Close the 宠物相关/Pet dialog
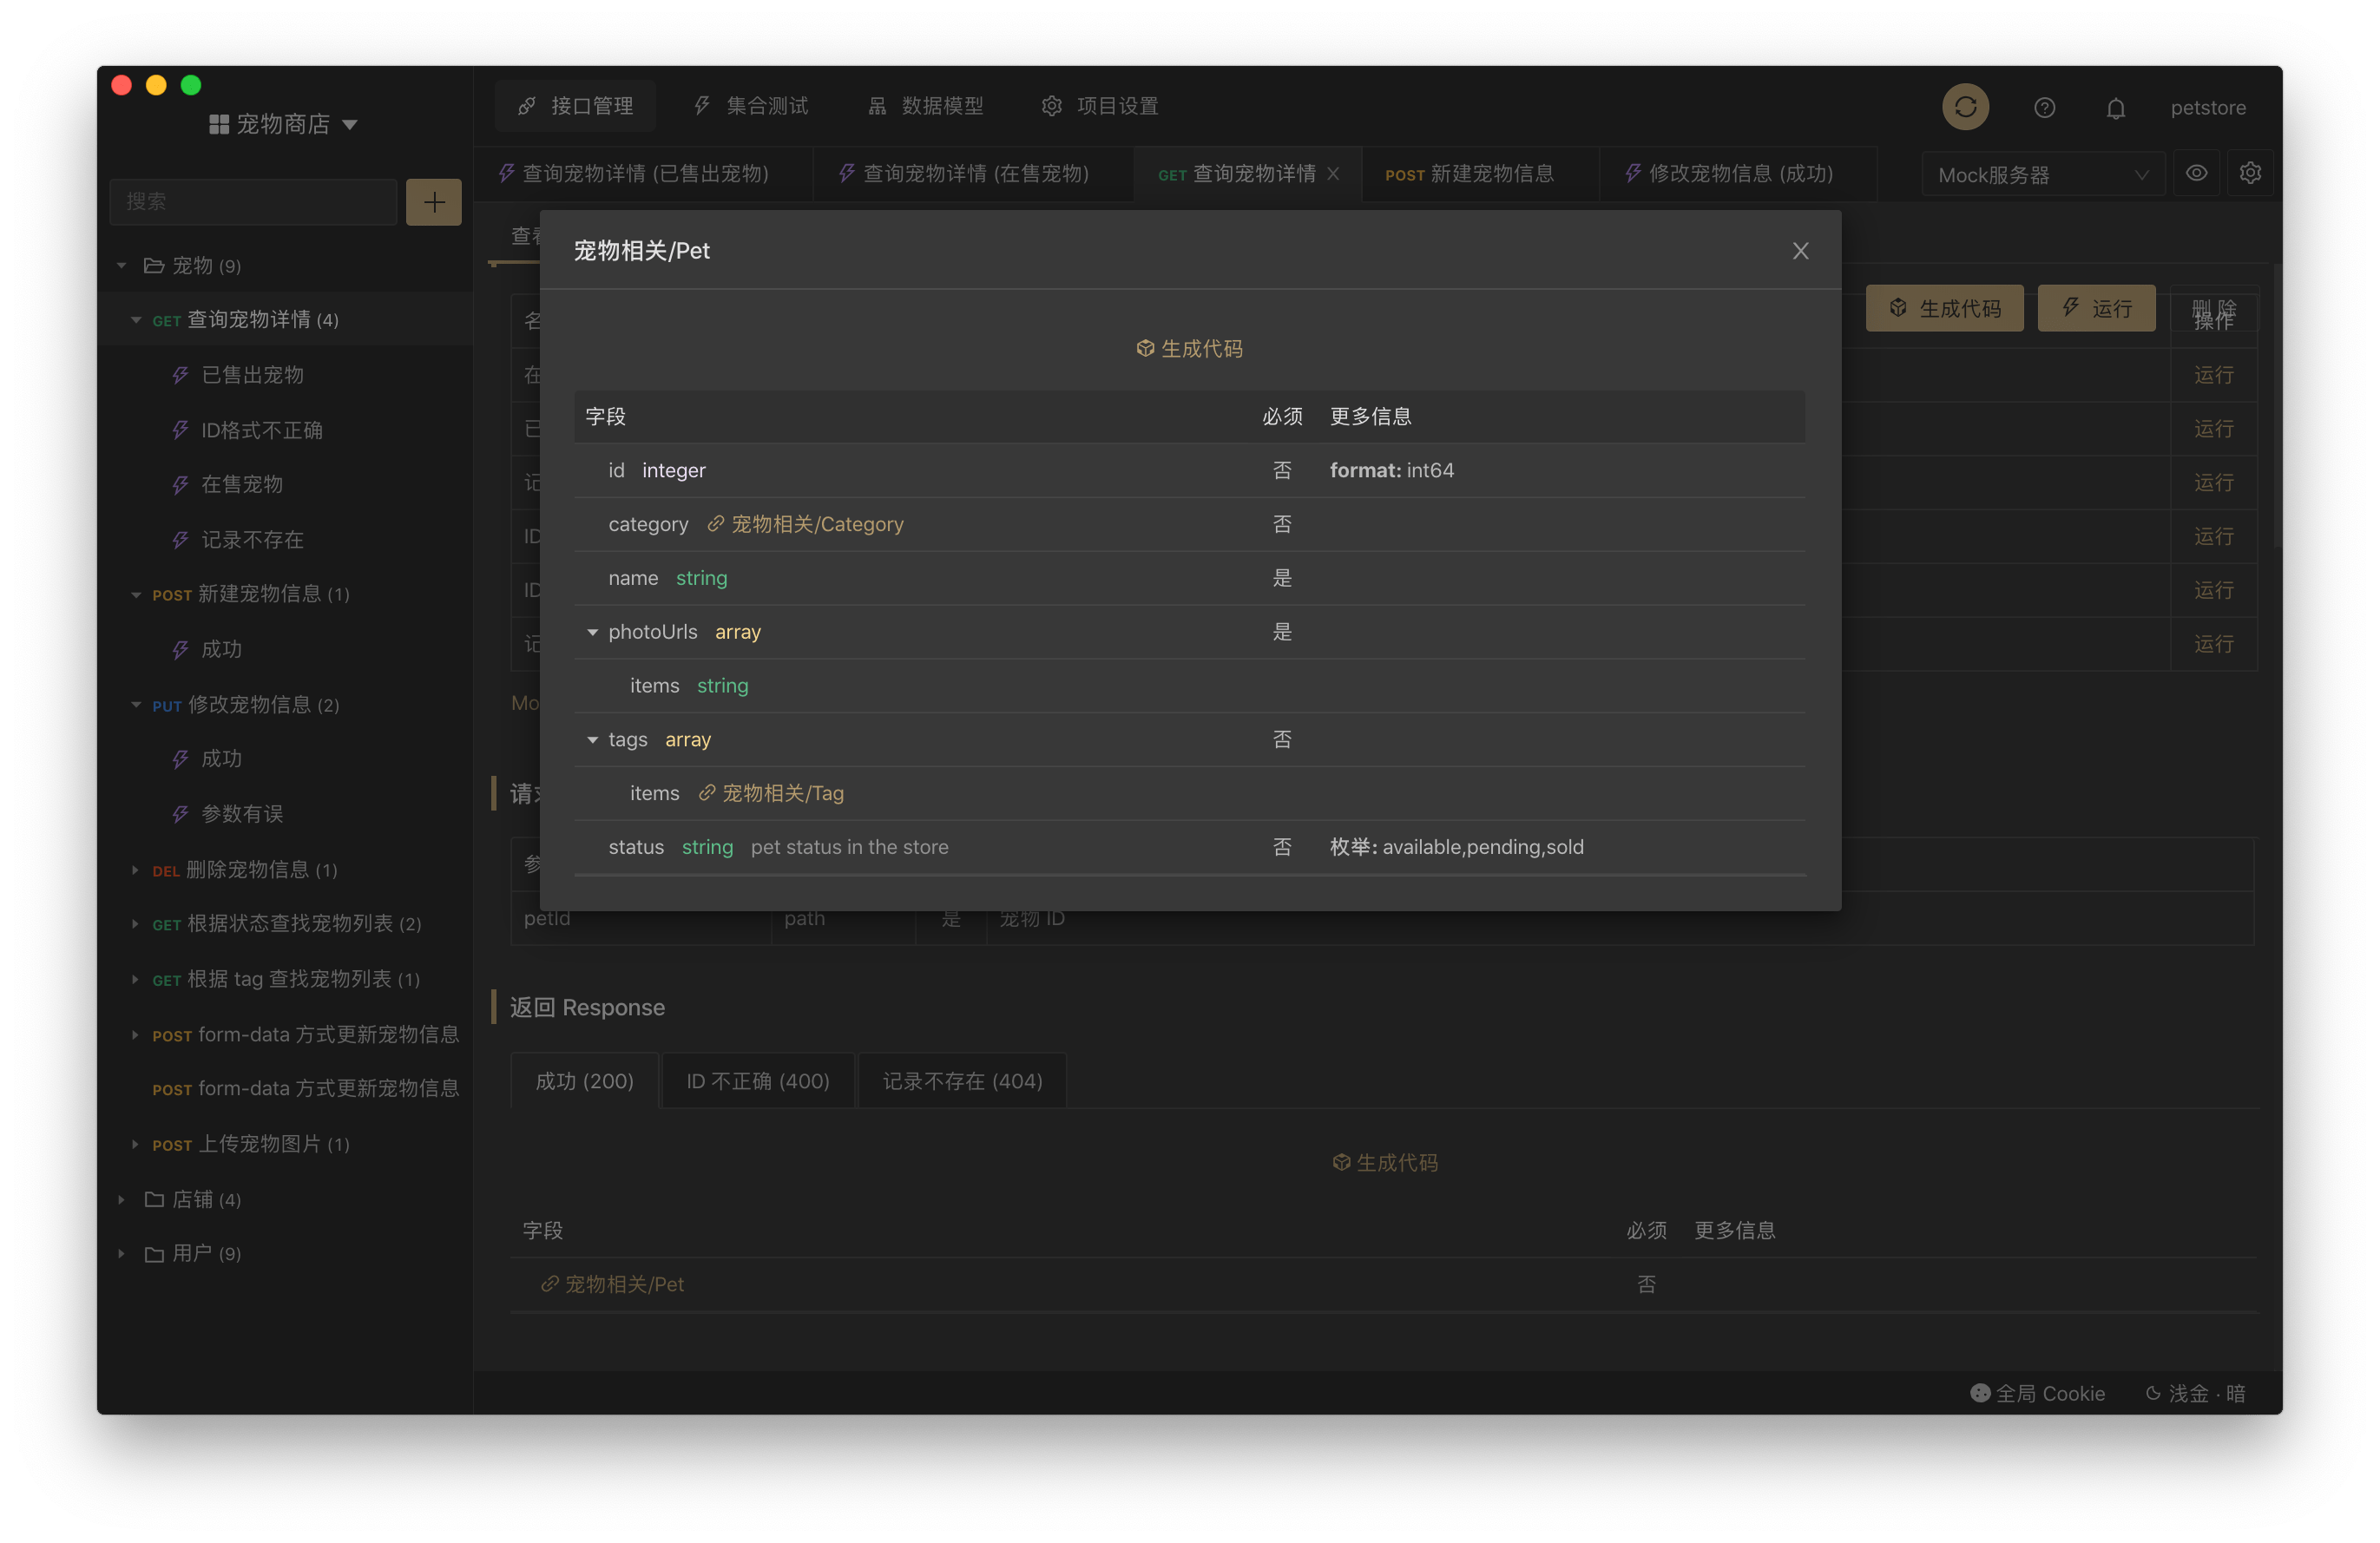 click(x=1800, y=250)
